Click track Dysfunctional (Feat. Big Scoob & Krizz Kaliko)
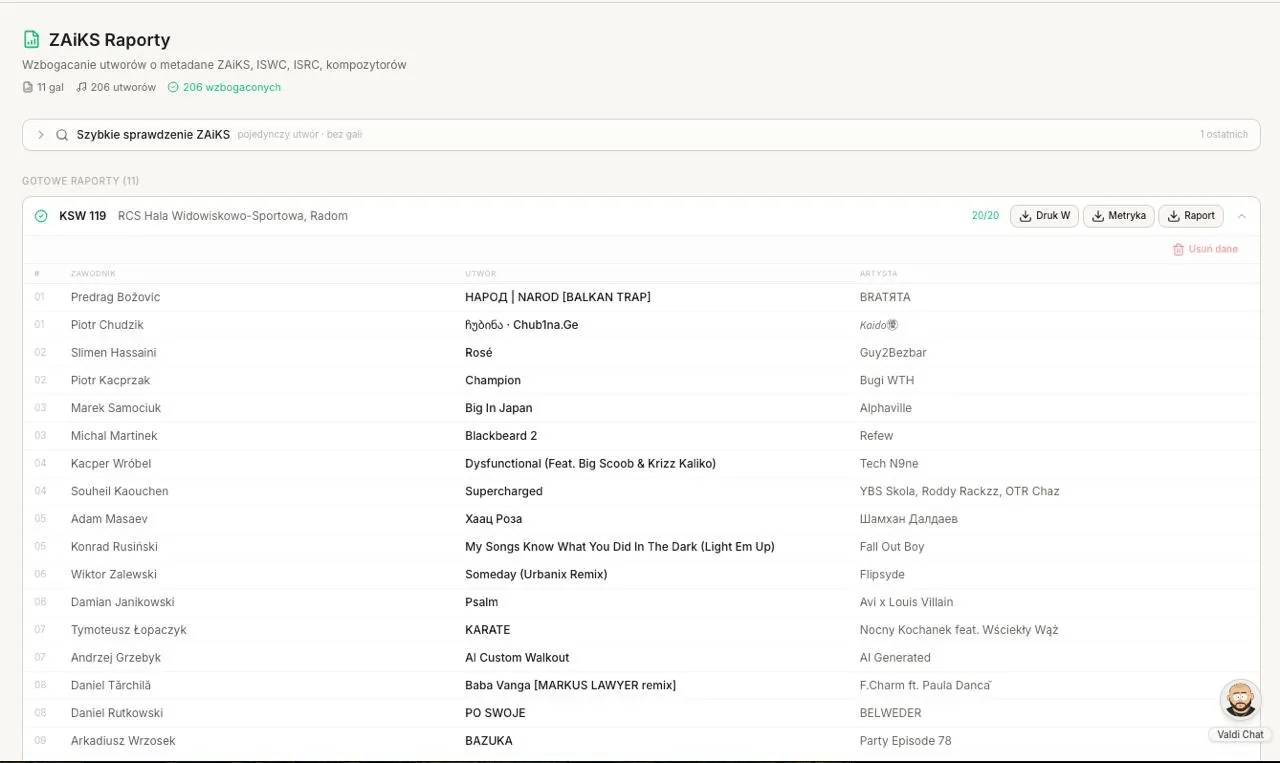This screenshot has height=763, width=1280. tap(590, 464)
